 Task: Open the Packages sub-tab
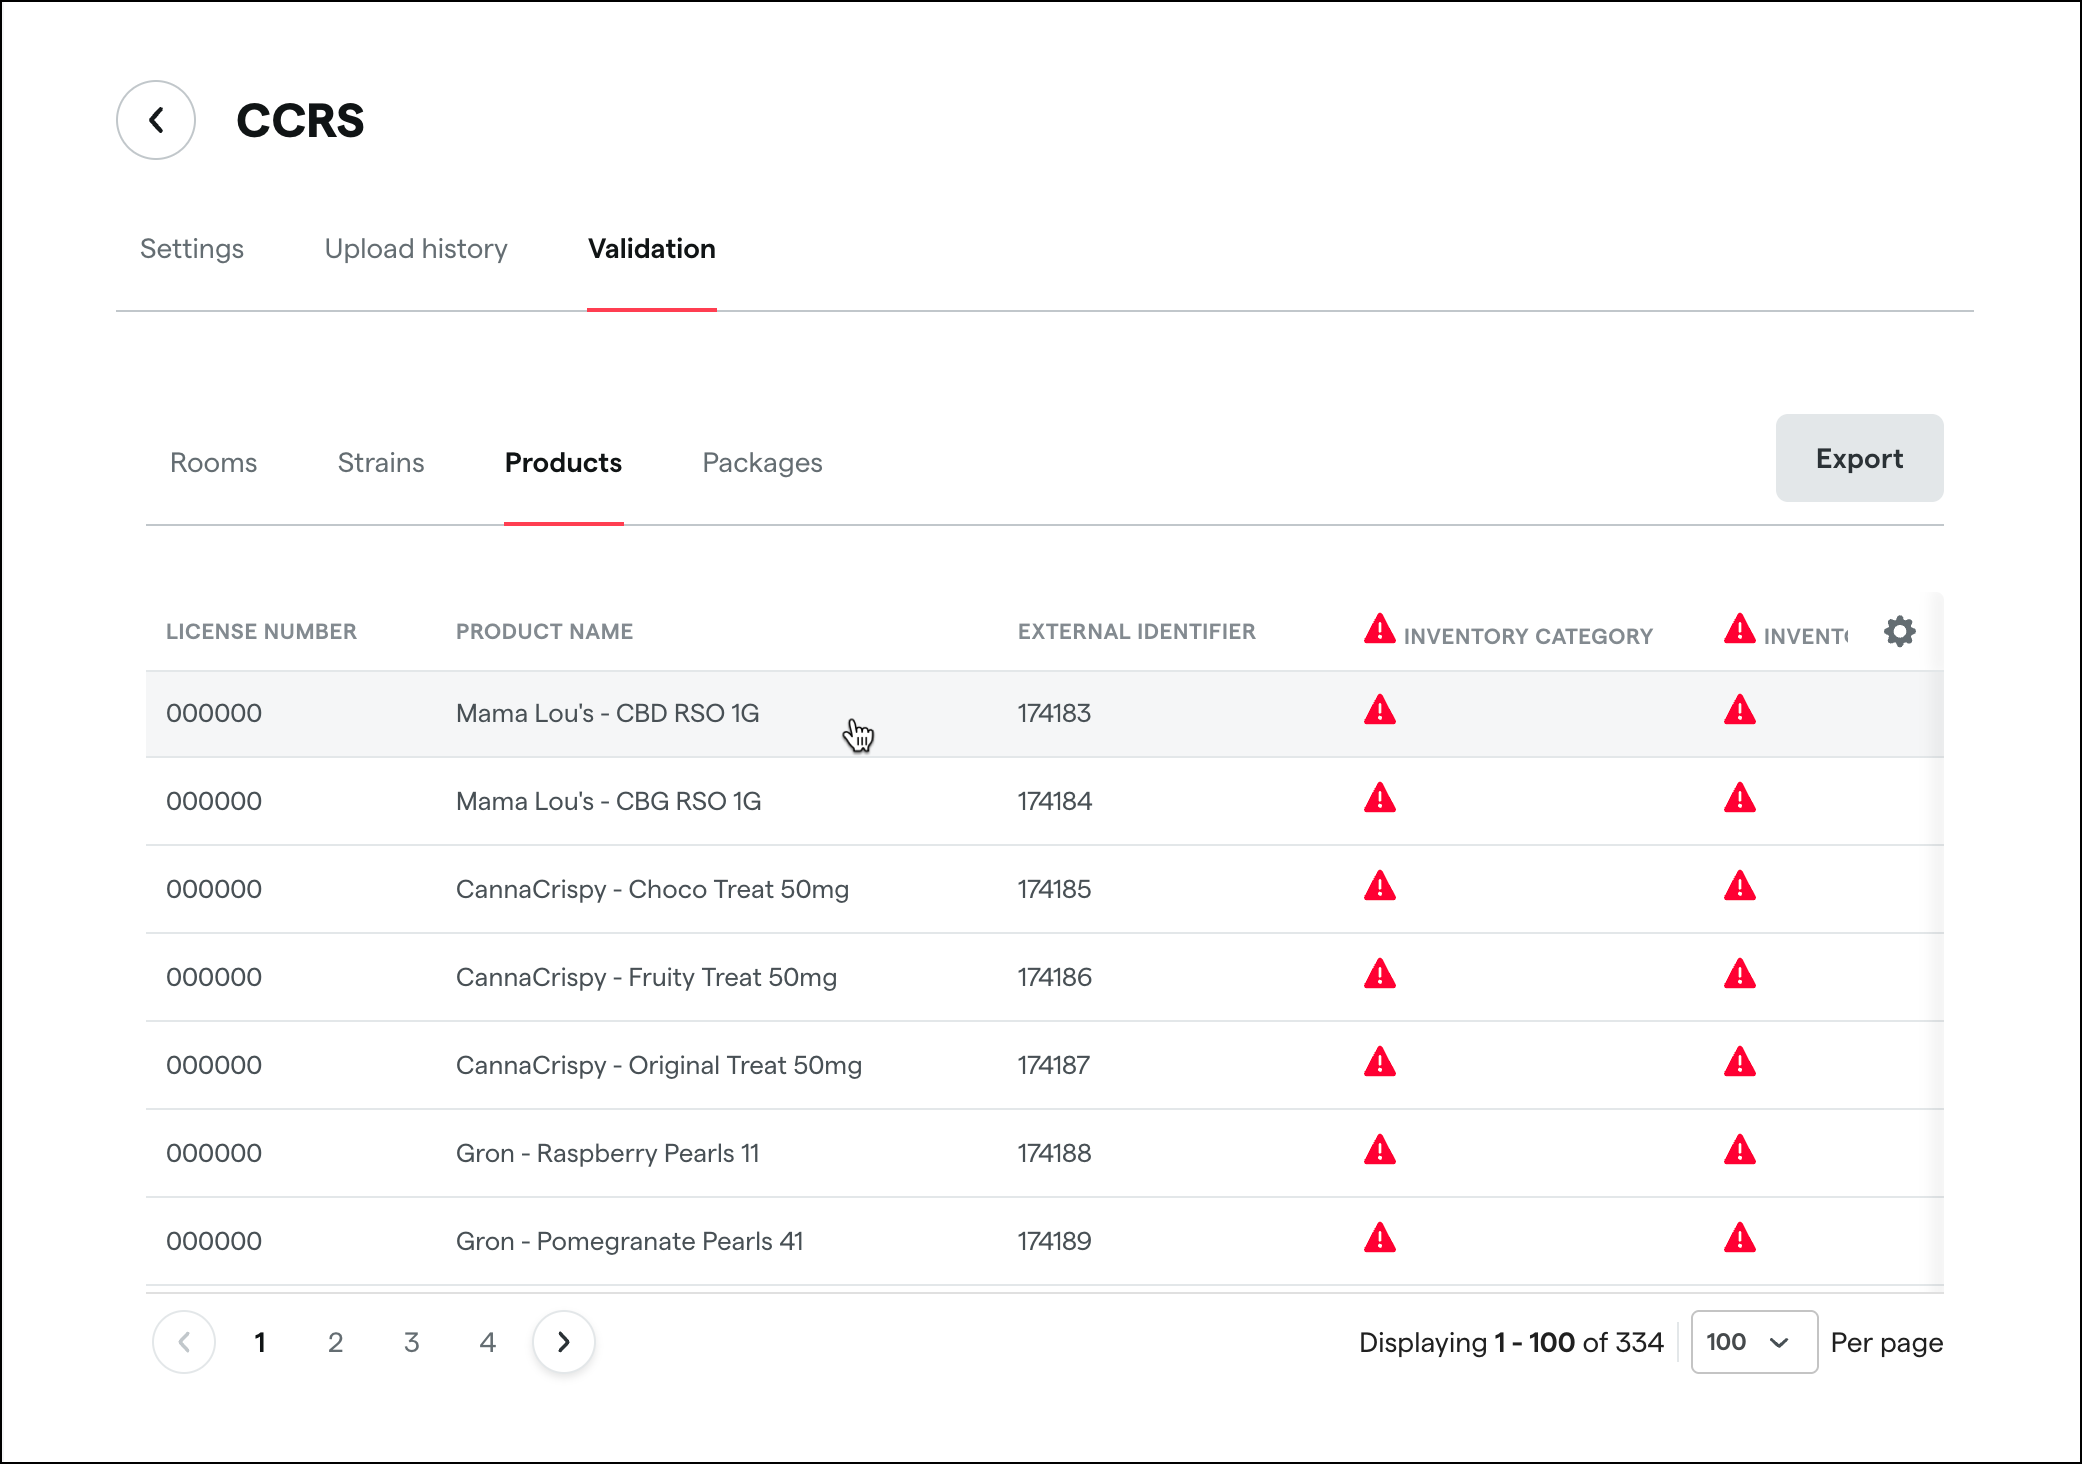tap(762, 463)
